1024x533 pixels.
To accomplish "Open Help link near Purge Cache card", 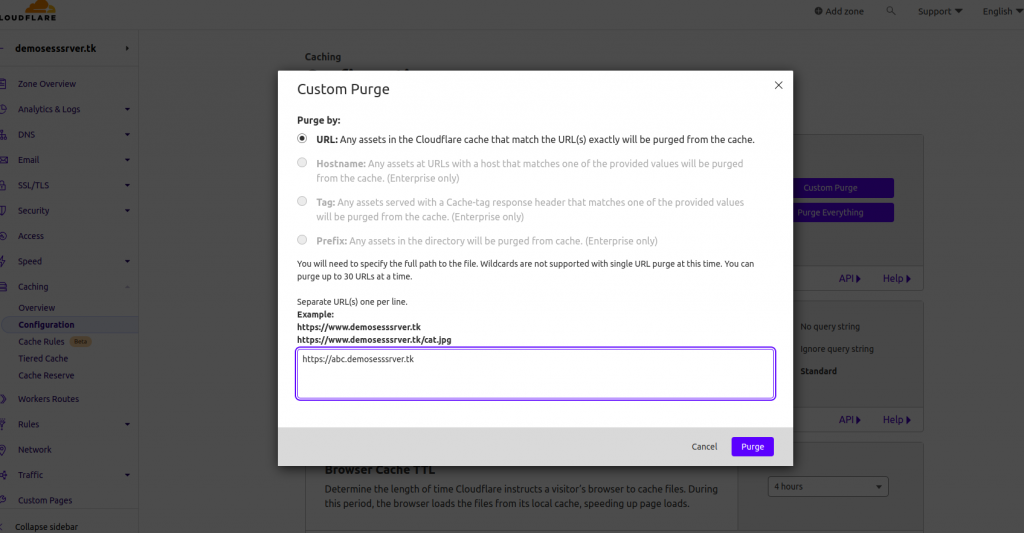I will [897, 278].
